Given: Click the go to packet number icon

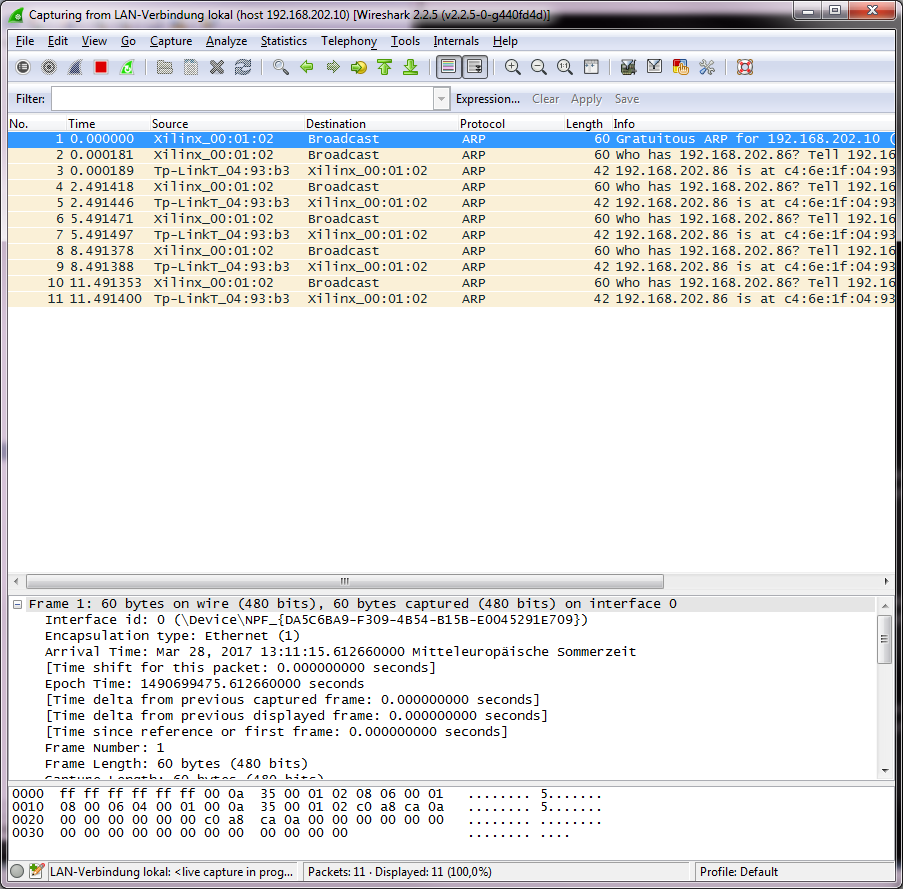Looking at the screenshot, I should click(359, 67).
